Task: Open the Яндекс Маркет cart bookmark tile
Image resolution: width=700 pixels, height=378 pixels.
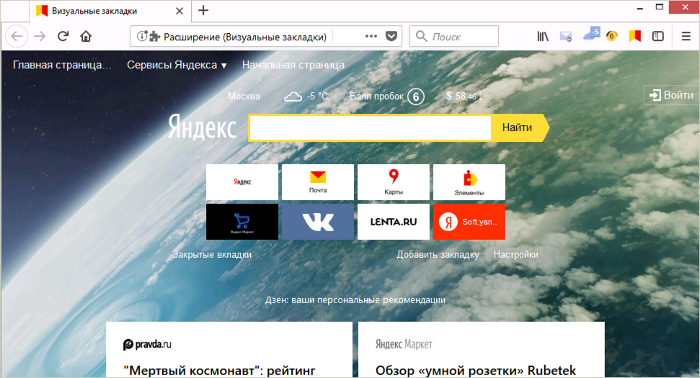Action: tap(242, 222)
